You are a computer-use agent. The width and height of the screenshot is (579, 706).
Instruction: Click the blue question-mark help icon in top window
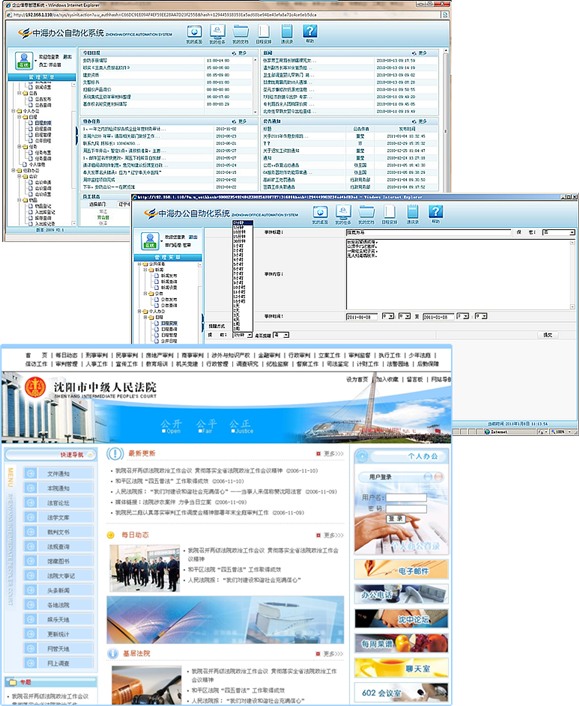point(310,32)
